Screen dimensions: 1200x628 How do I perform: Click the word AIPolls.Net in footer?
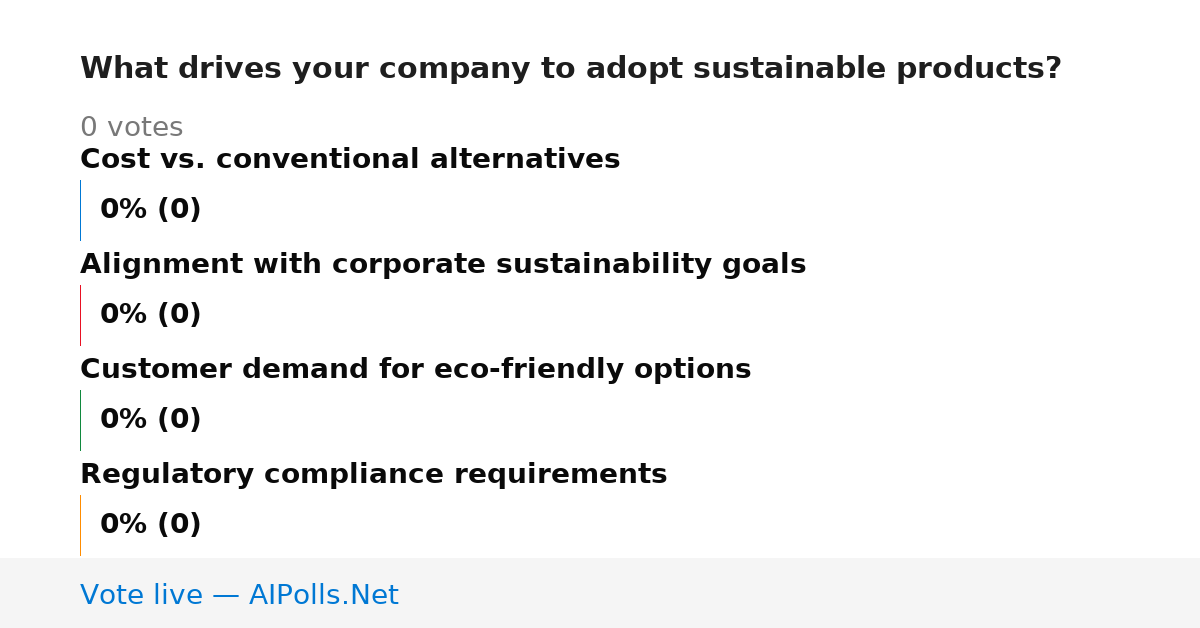tap(324, 595)
